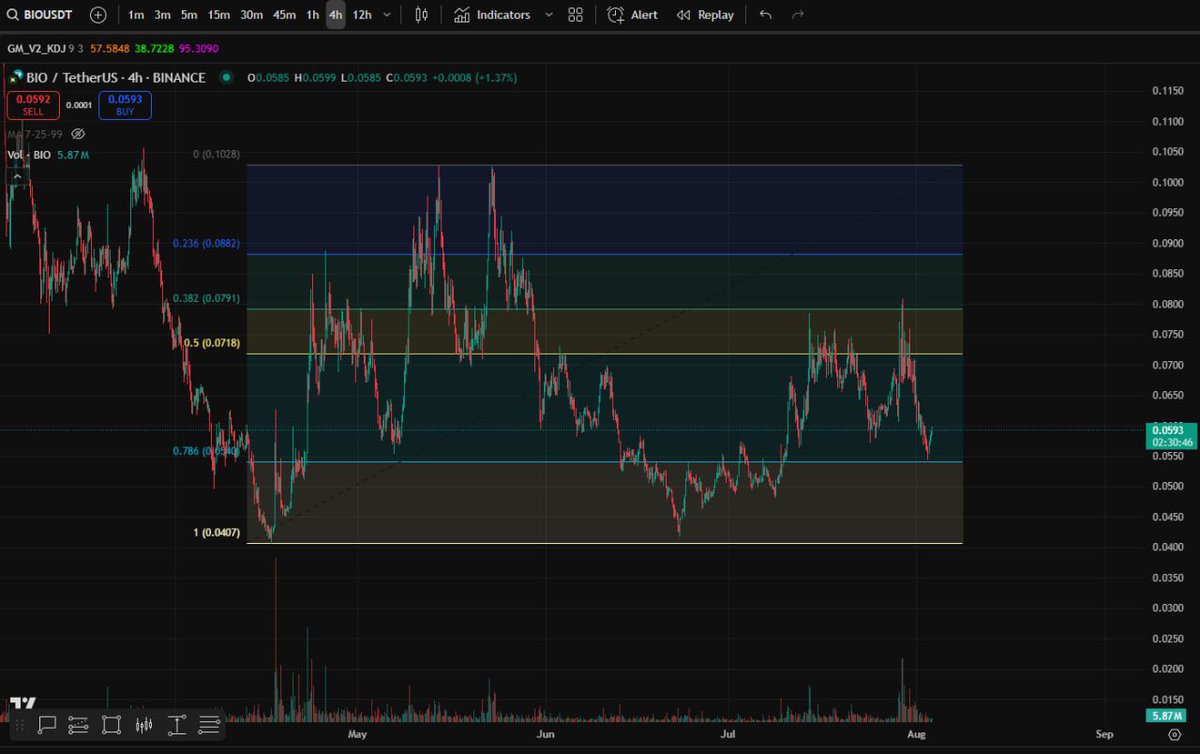Screen dimensions: 1200x754
Task: Select the GM_V2_KDJ indicator legend
Action: coord(43,48)
